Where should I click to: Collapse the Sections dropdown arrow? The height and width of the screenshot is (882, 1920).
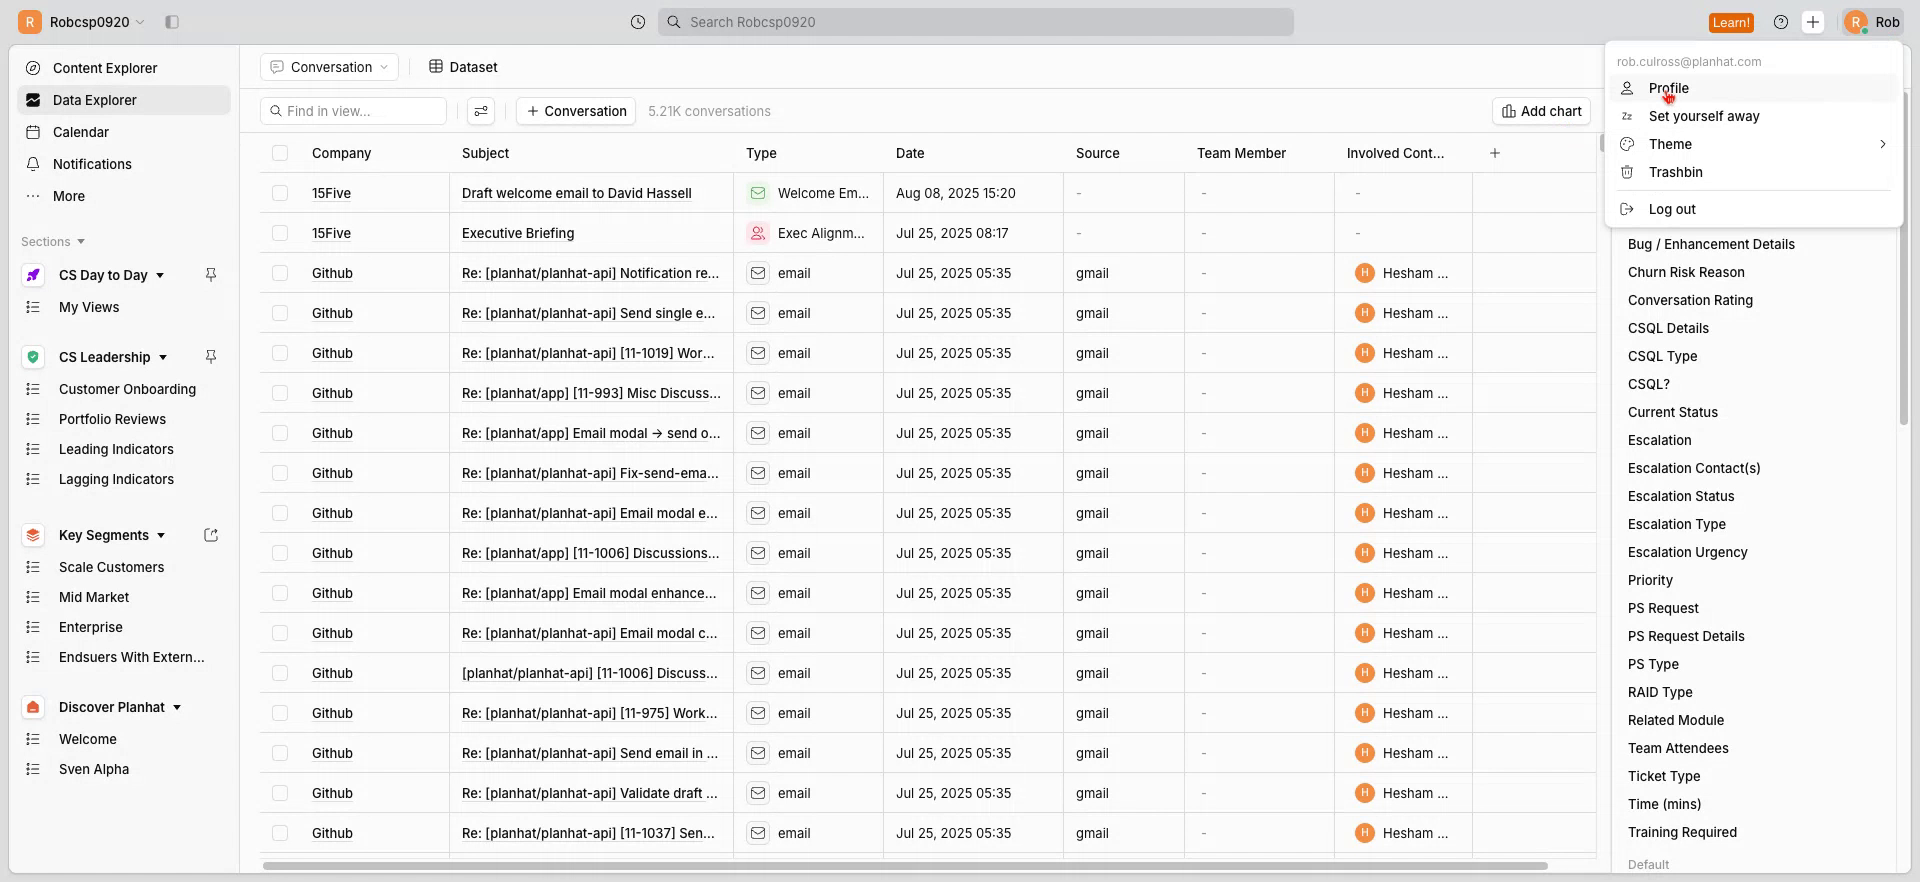coord(81,242)
